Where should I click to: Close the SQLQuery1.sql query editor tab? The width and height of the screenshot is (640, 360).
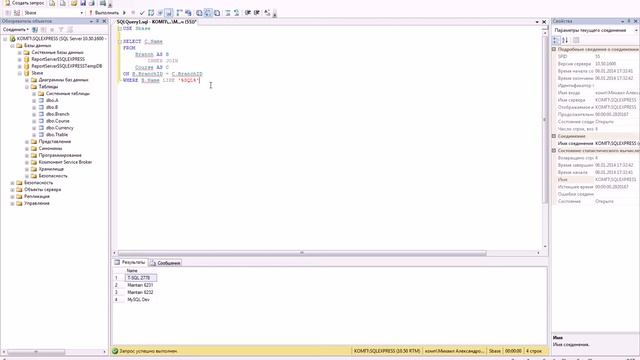point(544,22)
